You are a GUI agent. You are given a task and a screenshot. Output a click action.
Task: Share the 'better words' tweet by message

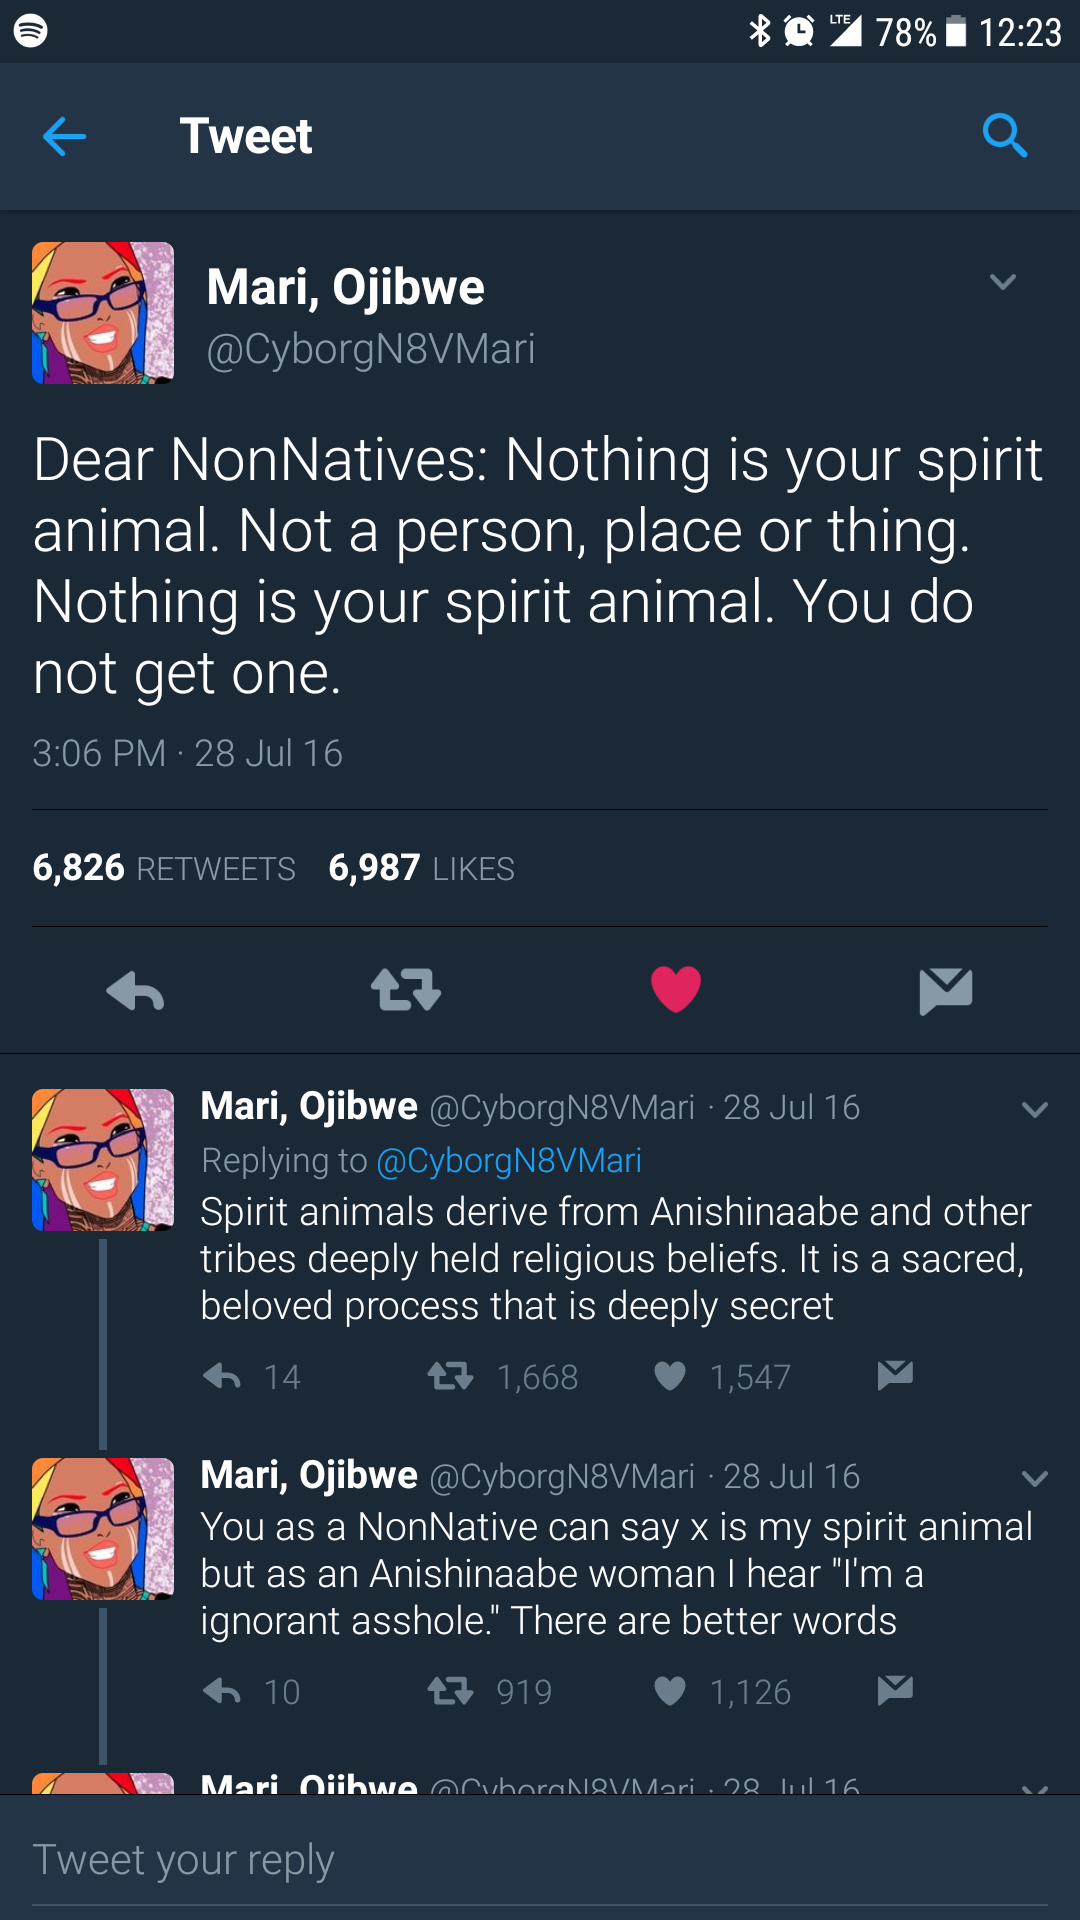895,1690
